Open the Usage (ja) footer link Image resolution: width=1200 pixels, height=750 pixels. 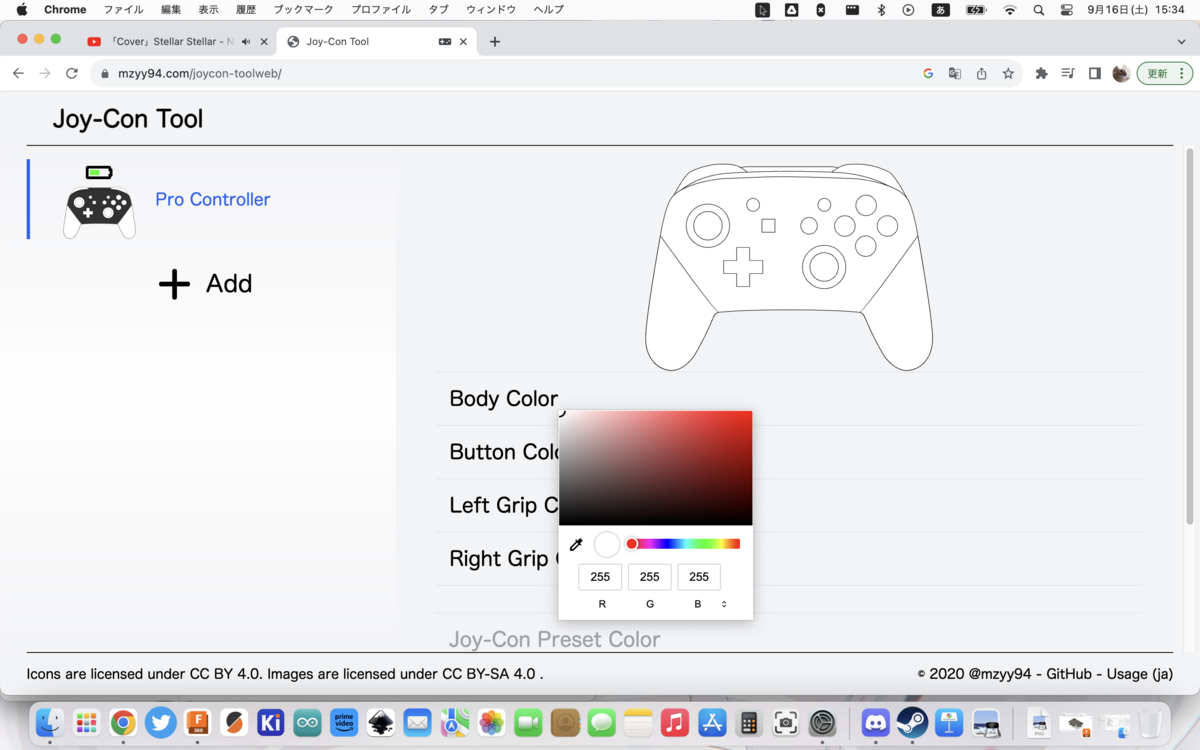click(1141, 674)
